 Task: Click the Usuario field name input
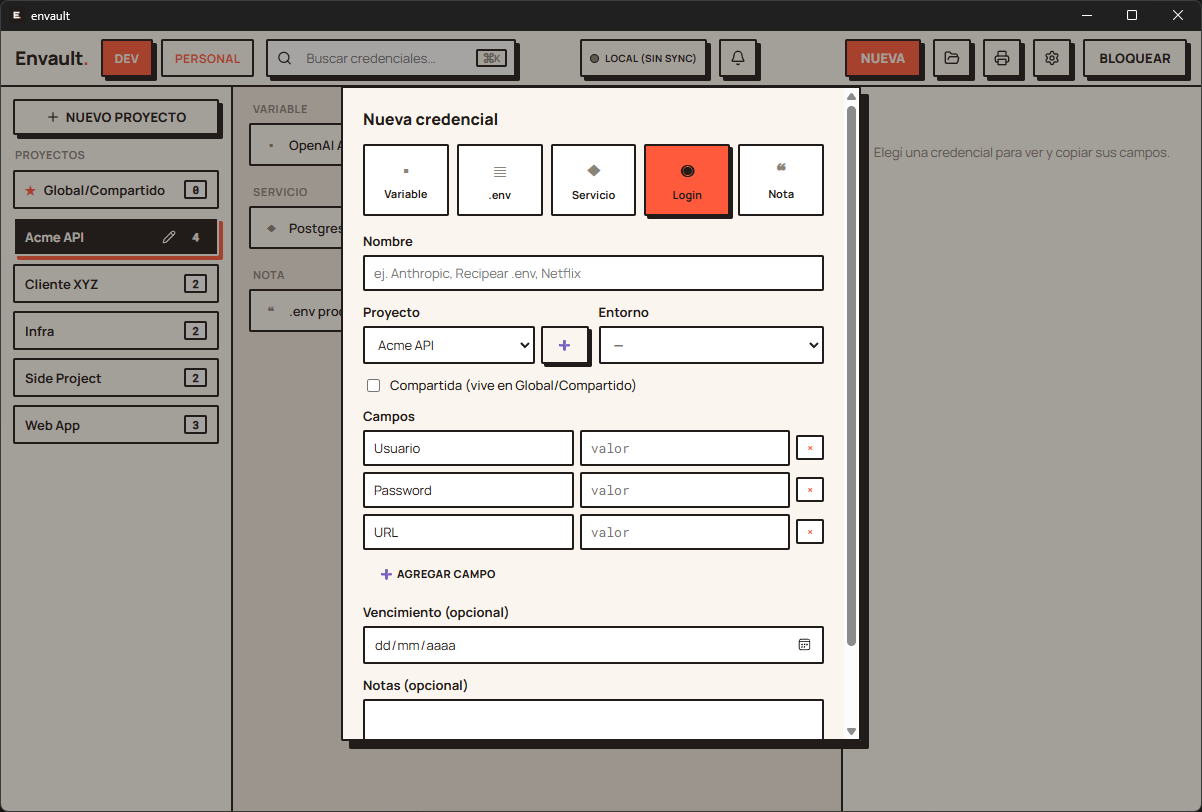click(x=468, y=448)
